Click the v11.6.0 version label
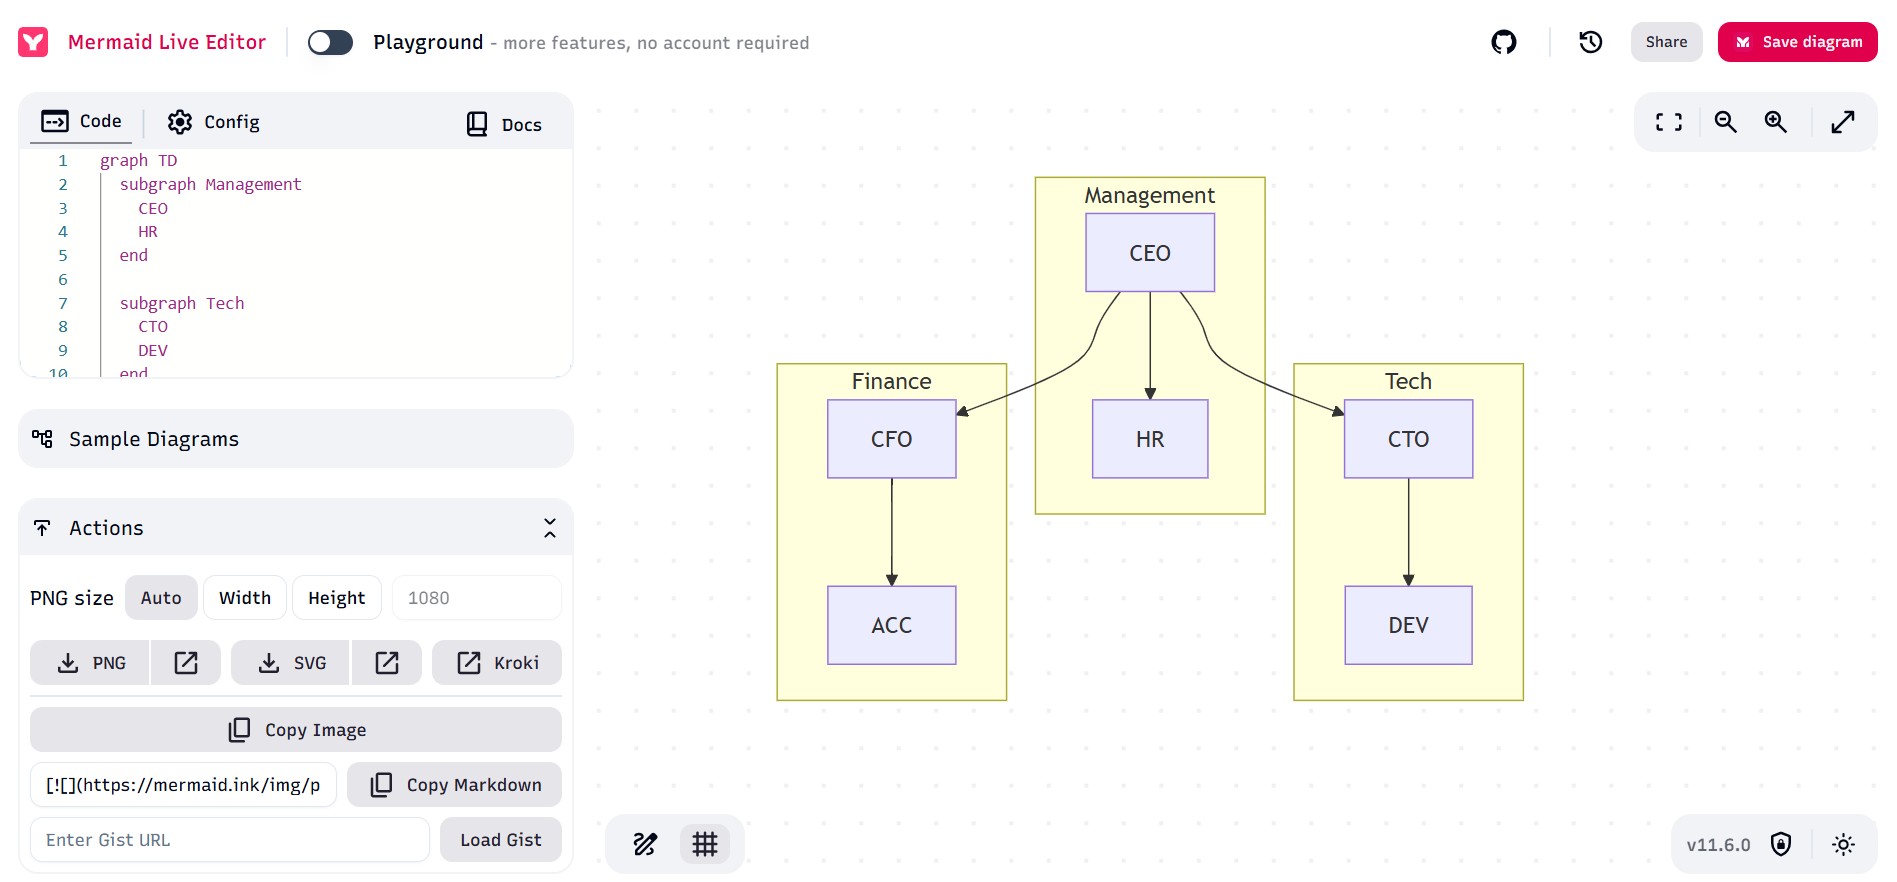 pos(1718,845)
